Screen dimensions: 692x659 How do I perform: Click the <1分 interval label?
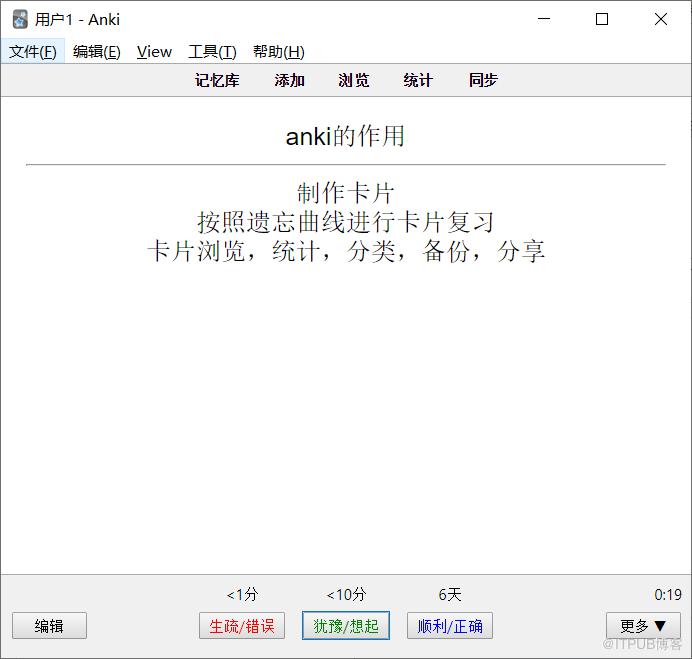(x=242, y=595)
